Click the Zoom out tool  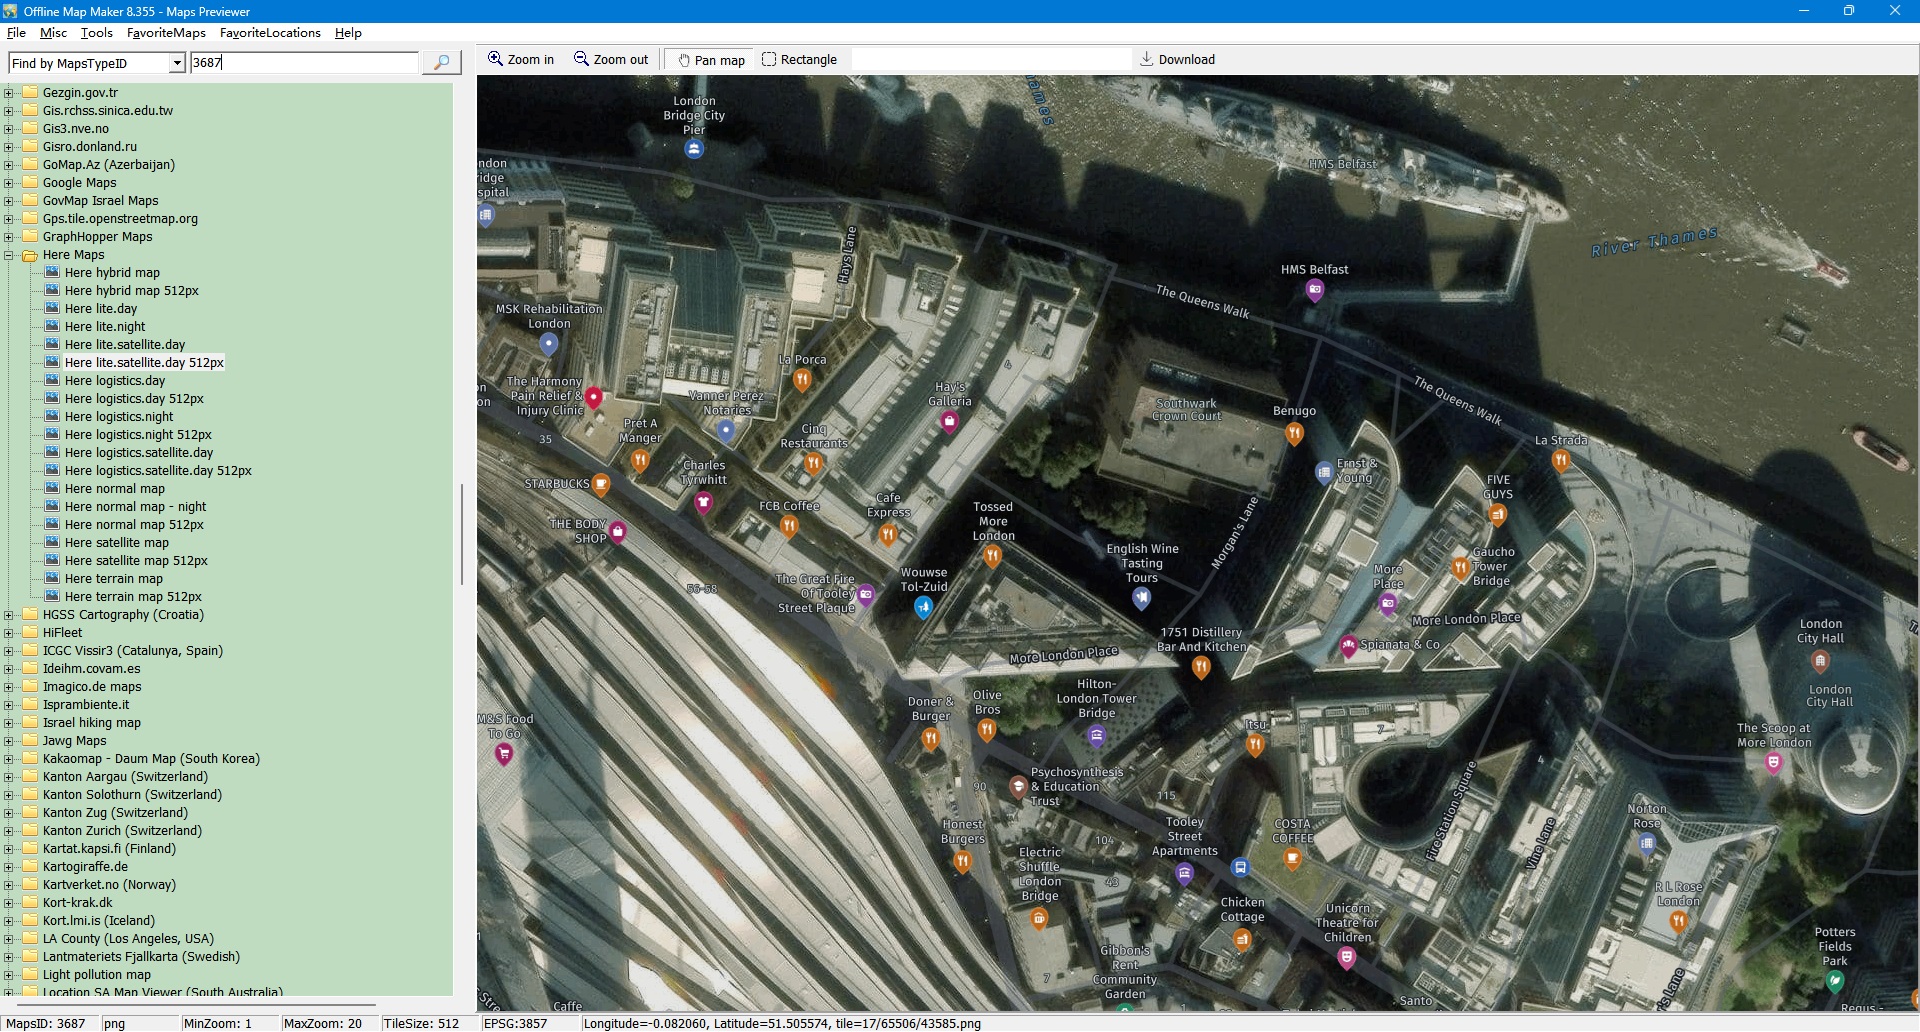(x=611, y=60)
